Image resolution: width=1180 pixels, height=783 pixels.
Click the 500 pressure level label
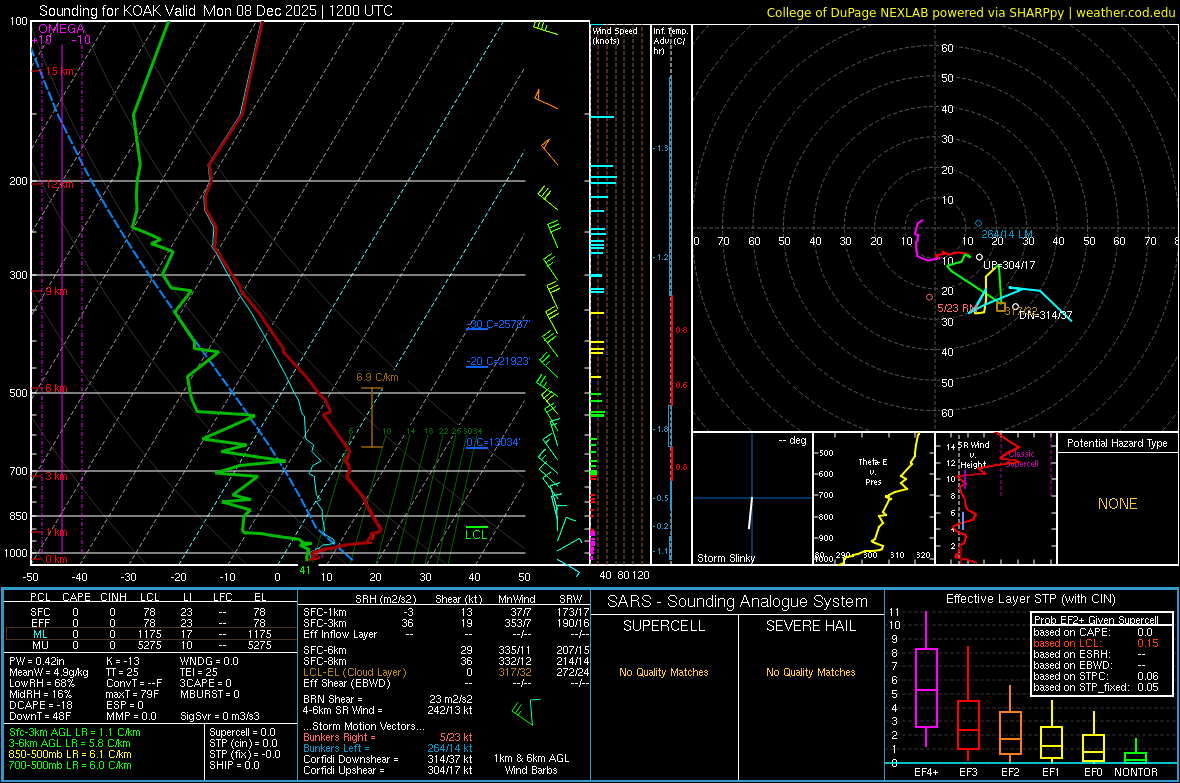pyautogui.click(x=18, y=393)
